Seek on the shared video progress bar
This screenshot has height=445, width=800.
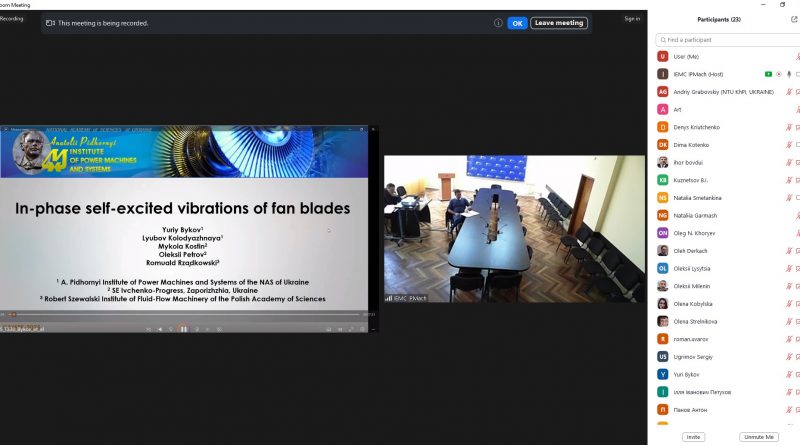180,314
